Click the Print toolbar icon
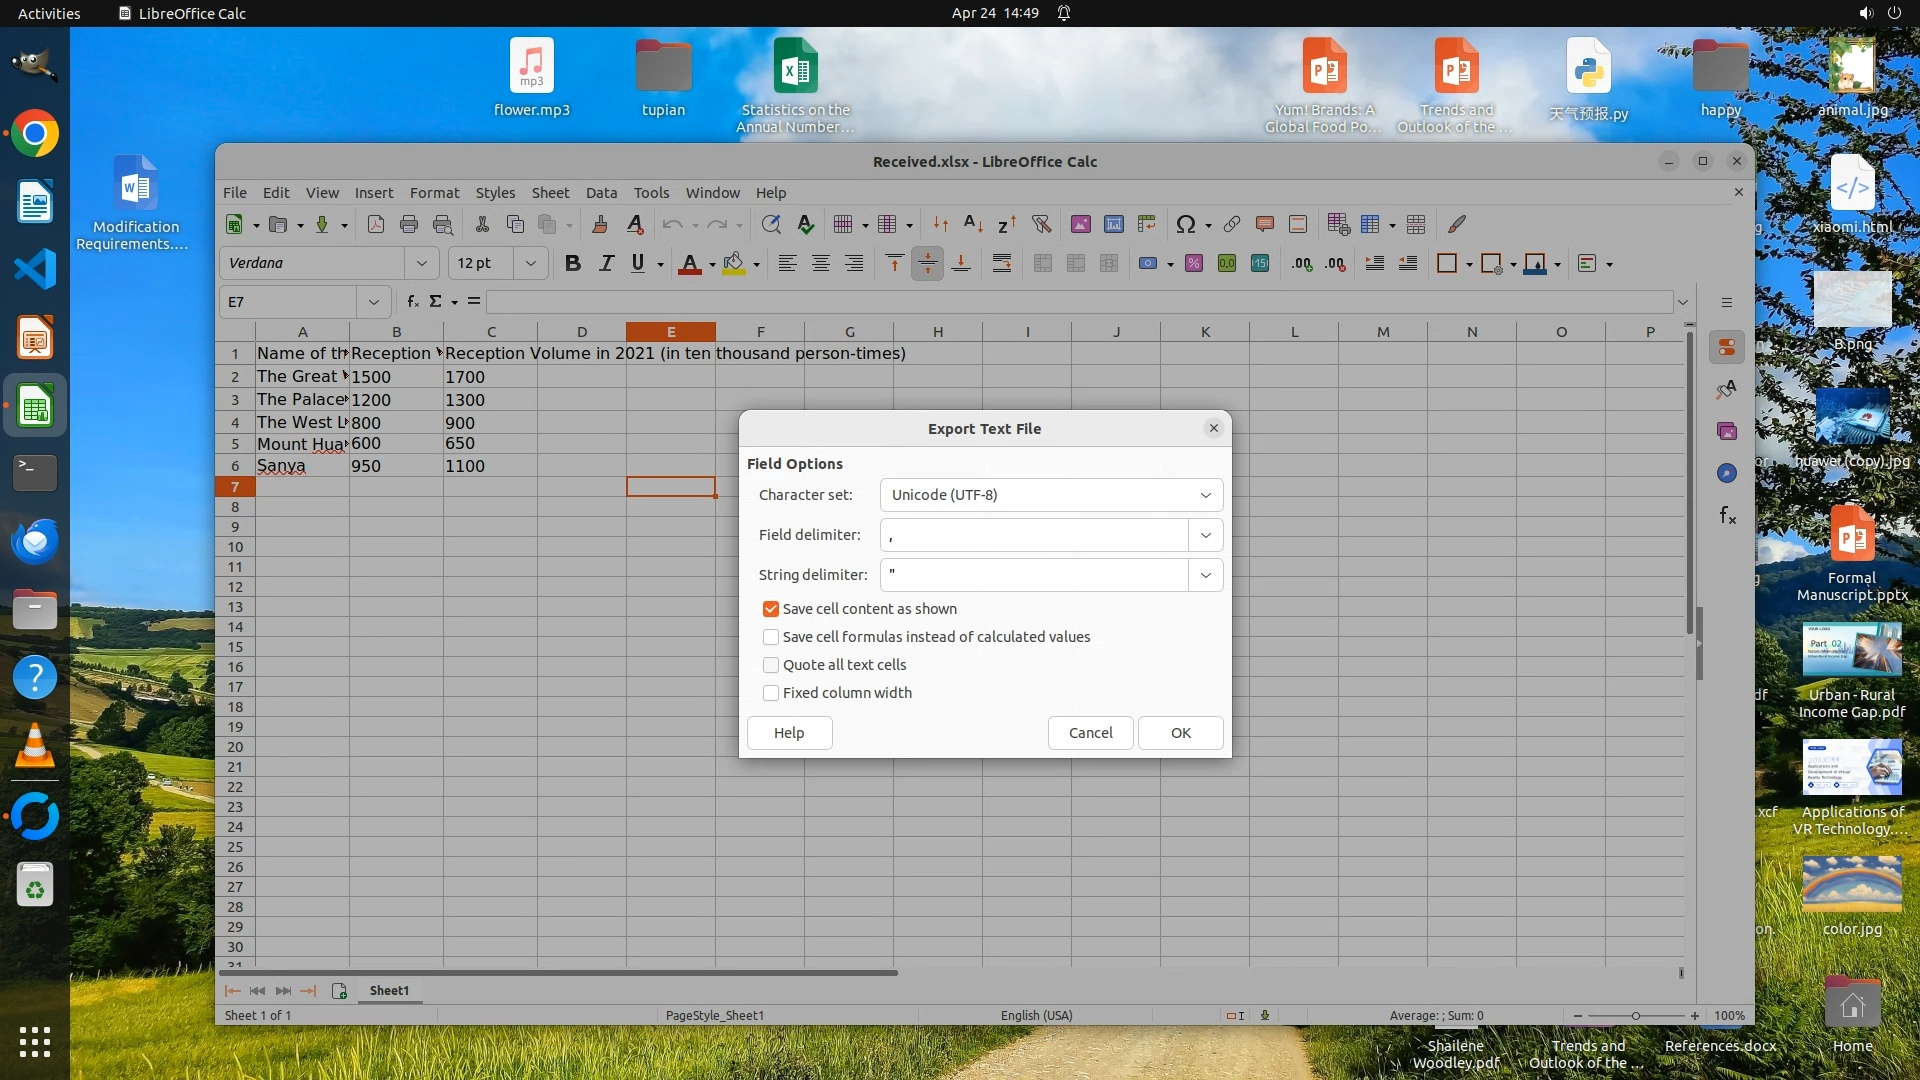Viewport: 1920px width, 1080px height. (409, 225)
